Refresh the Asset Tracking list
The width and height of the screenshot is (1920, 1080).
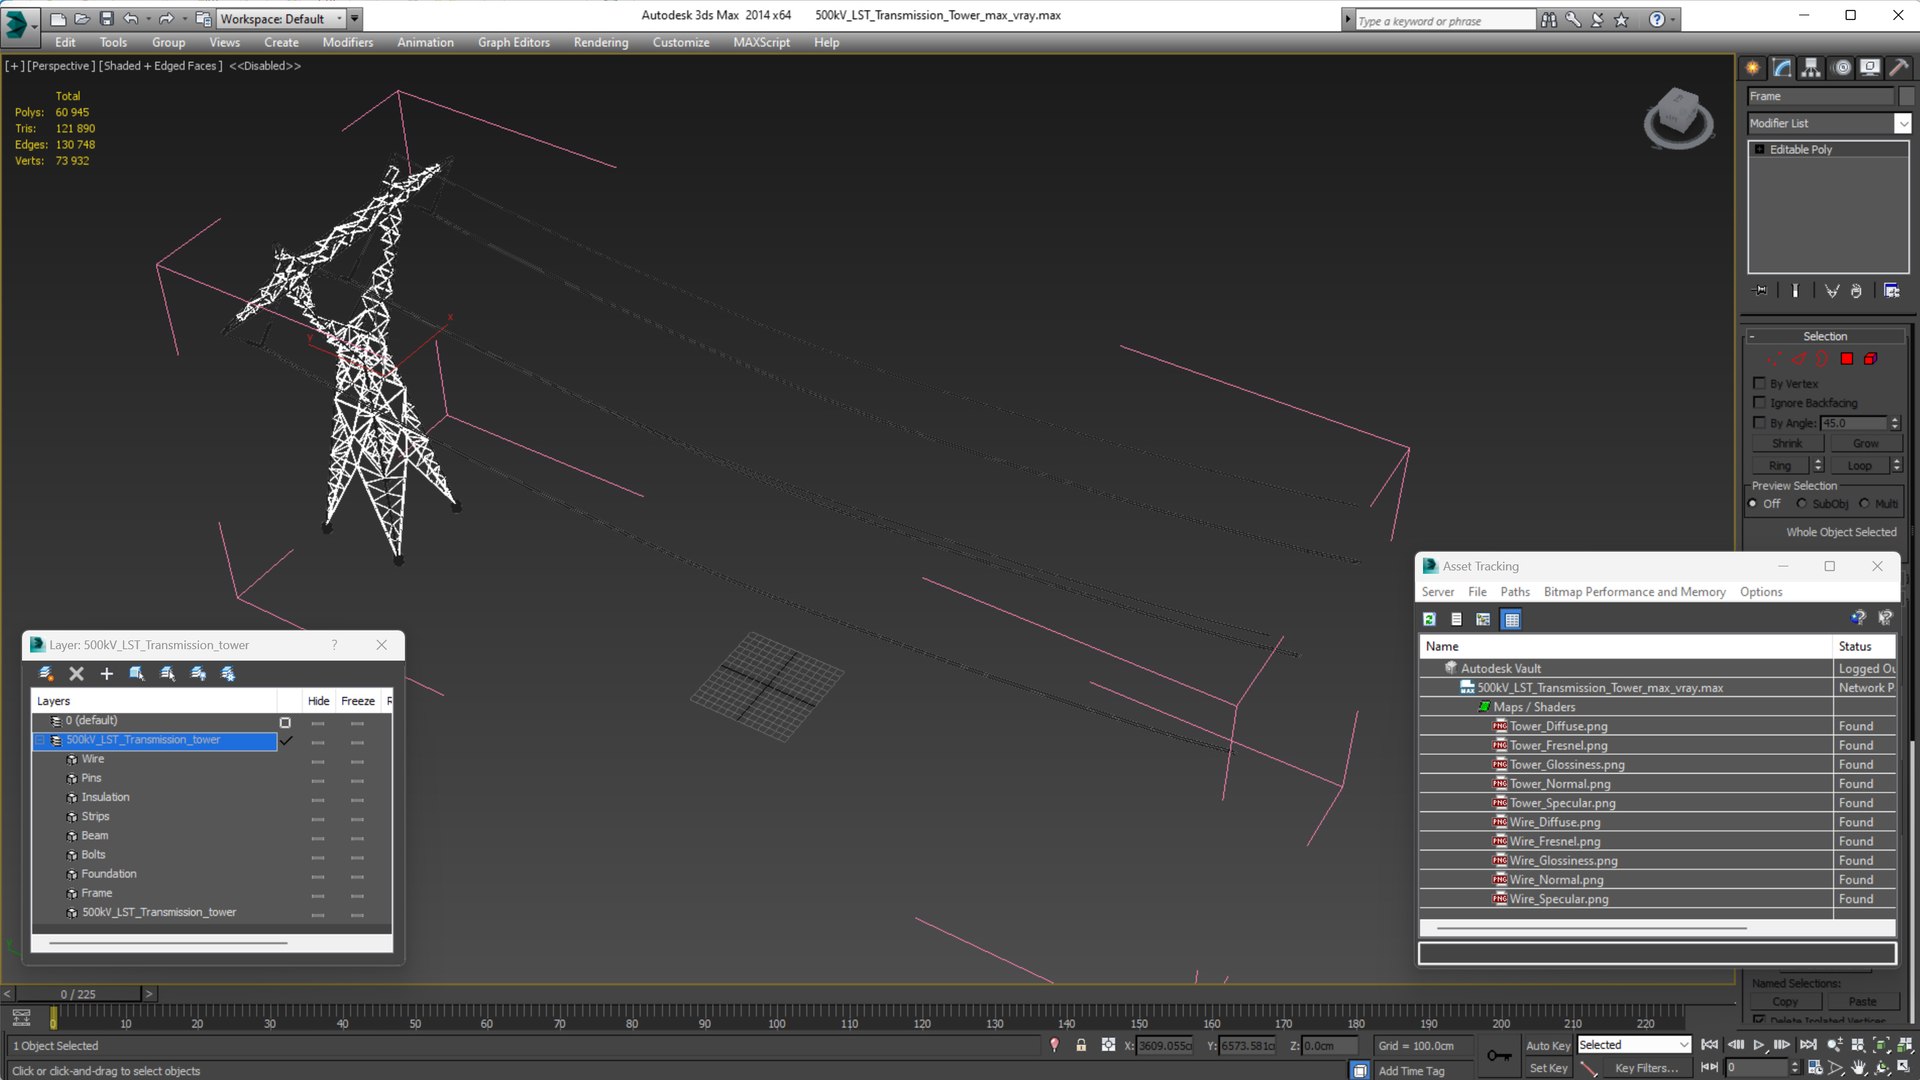1430,620
